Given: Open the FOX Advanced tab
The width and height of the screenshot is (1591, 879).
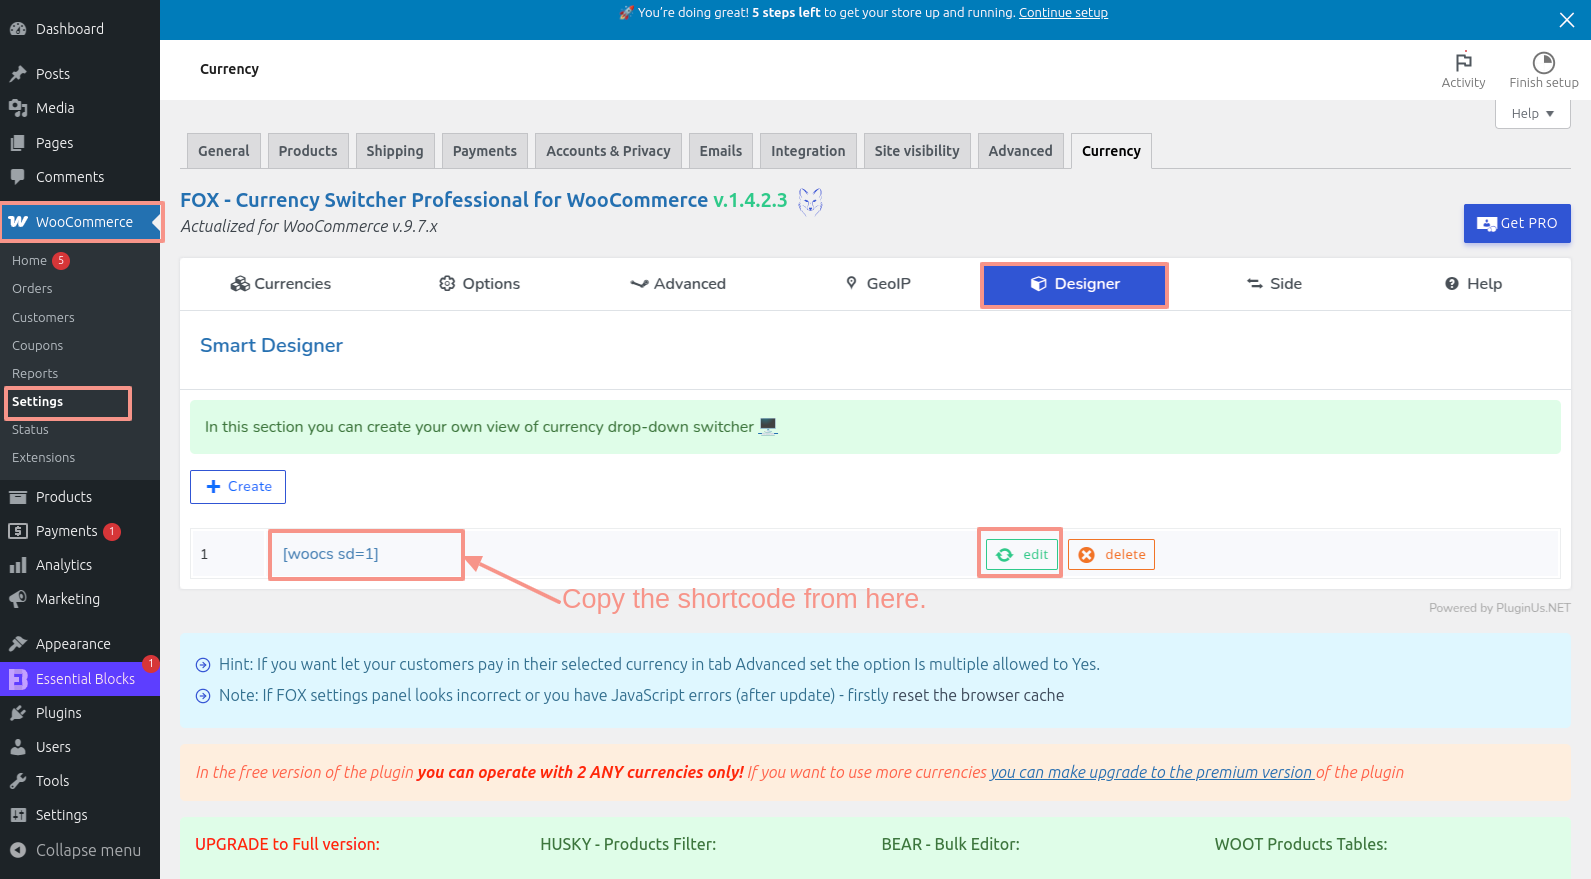Looking at the screenshot, I should pyautogui.click(x=678, y=284).
